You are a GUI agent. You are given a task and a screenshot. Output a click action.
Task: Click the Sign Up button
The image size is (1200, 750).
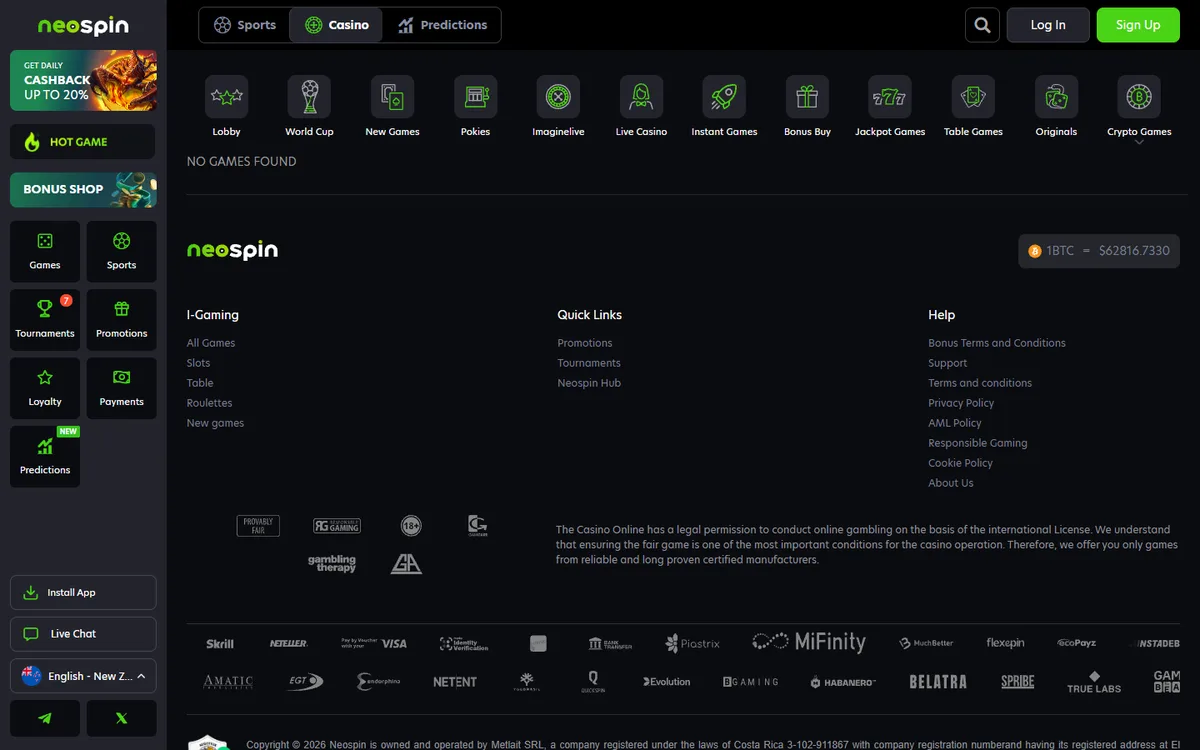click(x=1138, y=25)
